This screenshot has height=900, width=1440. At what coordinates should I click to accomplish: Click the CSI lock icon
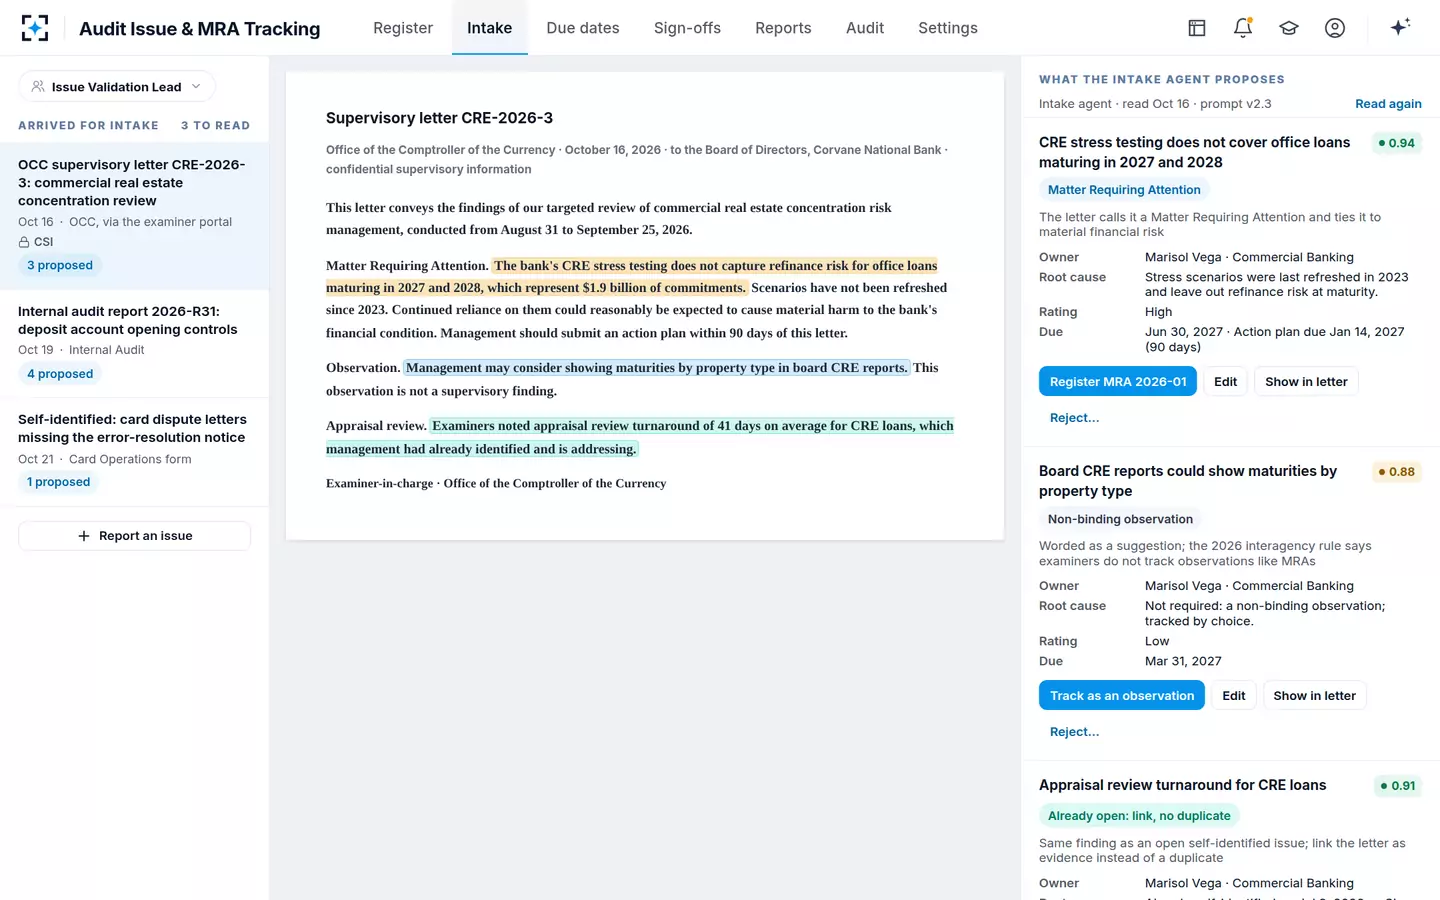24,242
